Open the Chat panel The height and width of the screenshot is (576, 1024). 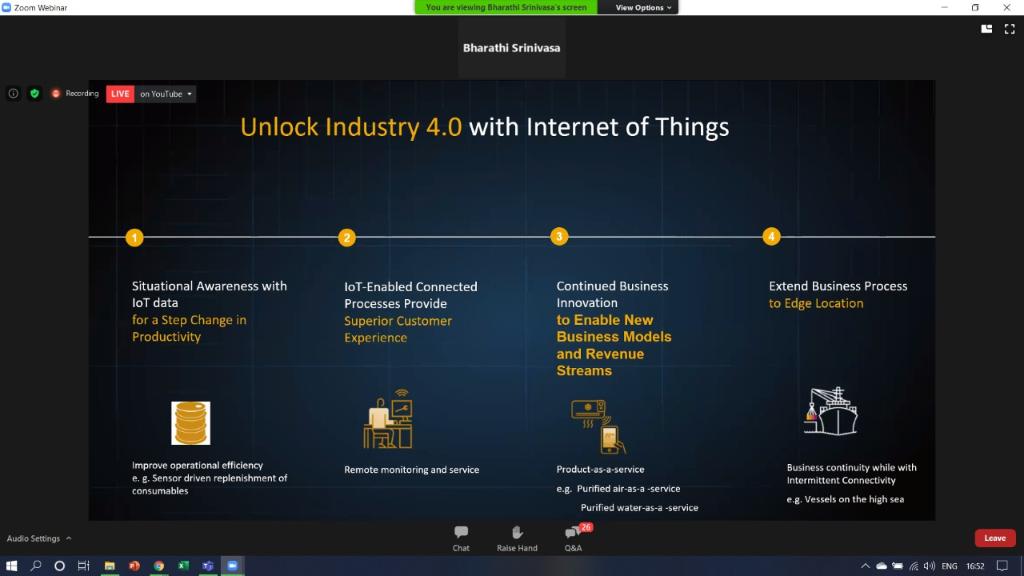[x=461, y=538]
